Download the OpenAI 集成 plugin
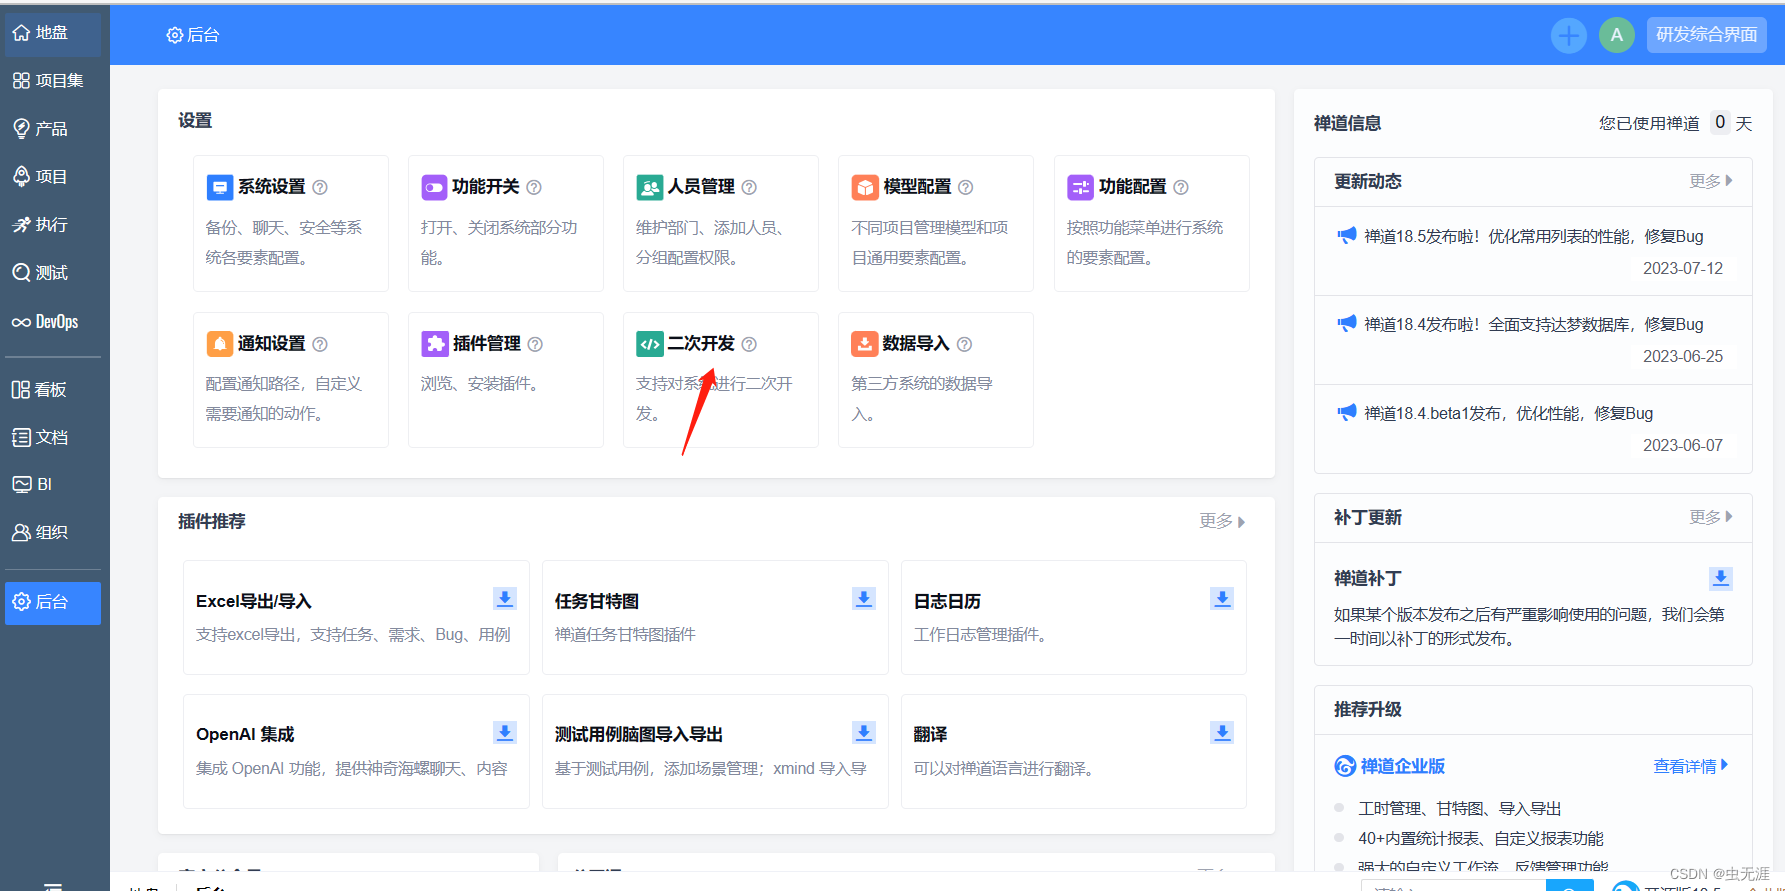This screenshot has height=891, width=1785. tap(505, 733)
